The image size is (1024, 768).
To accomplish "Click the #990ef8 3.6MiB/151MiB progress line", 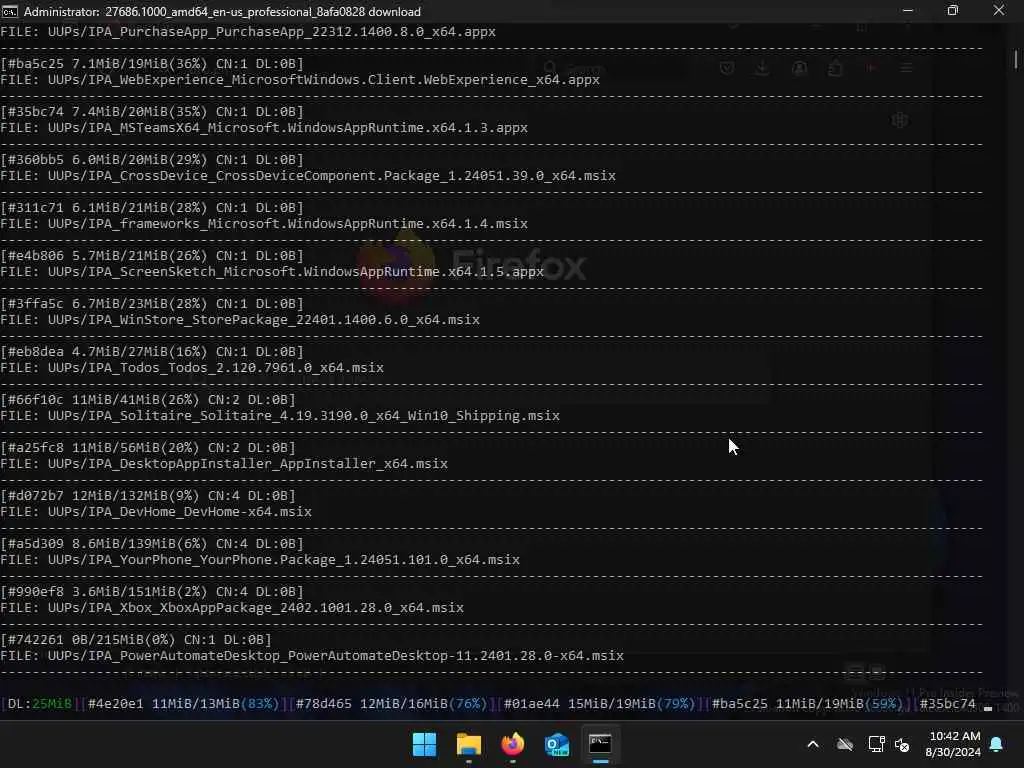I will click(152, 592).
